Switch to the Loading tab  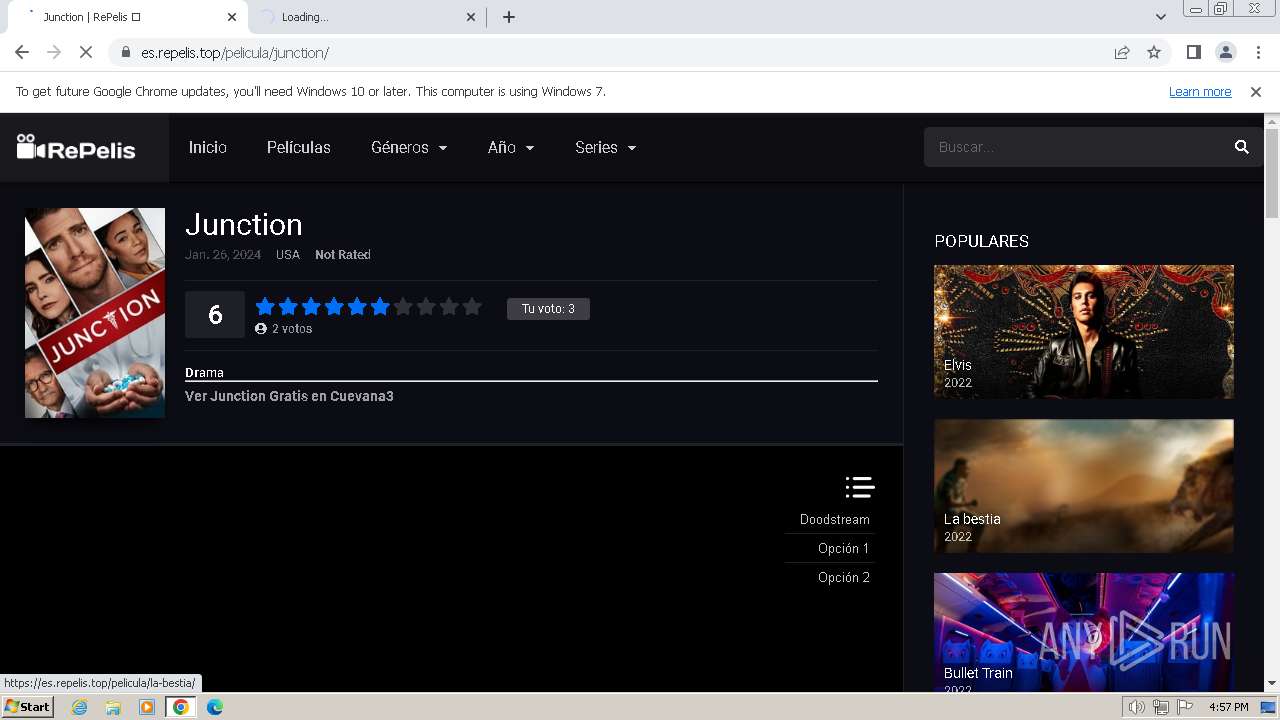pyautogui.click(x=366, y=17)
